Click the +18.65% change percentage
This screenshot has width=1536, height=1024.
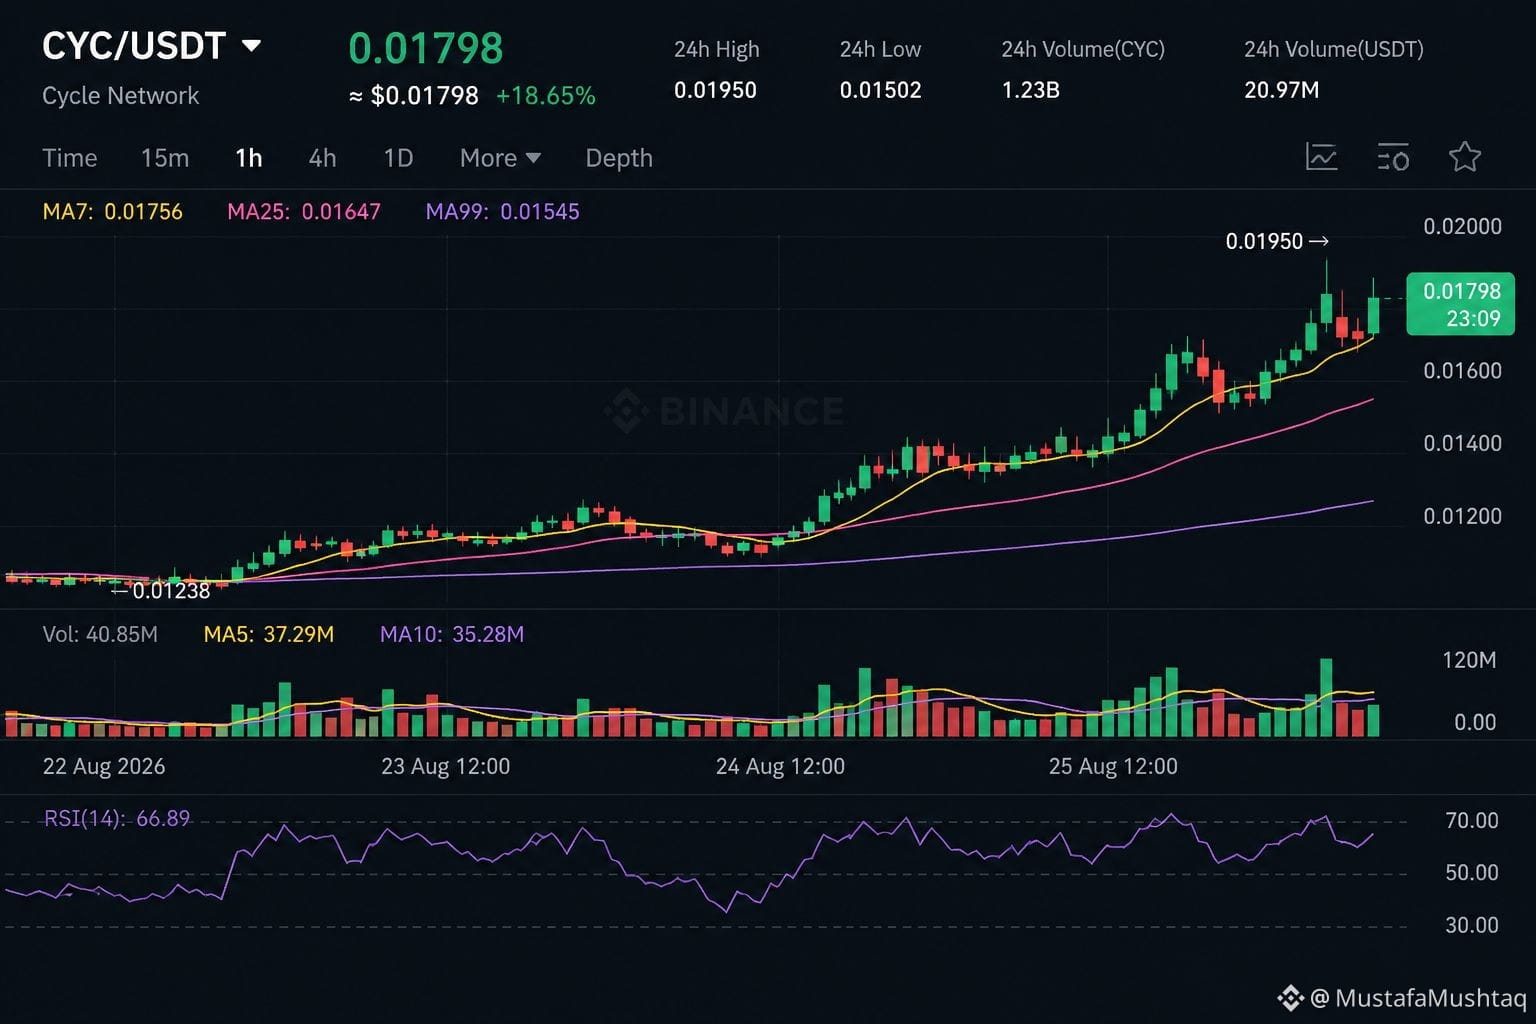tap(546, 96)
